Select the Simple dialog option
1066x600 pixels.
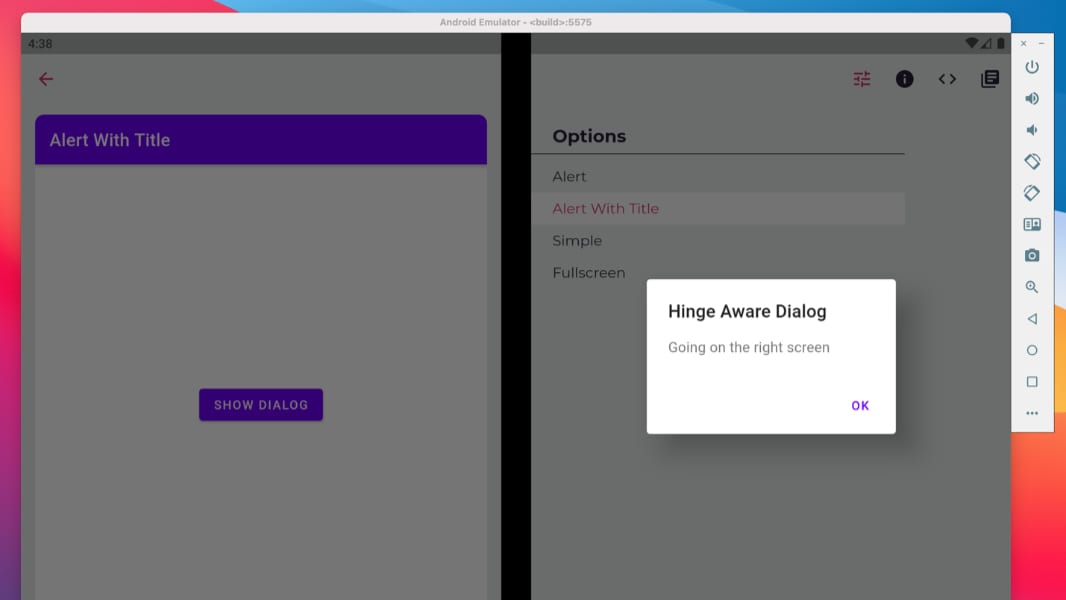pyautogui.click(x=577, y=241)
